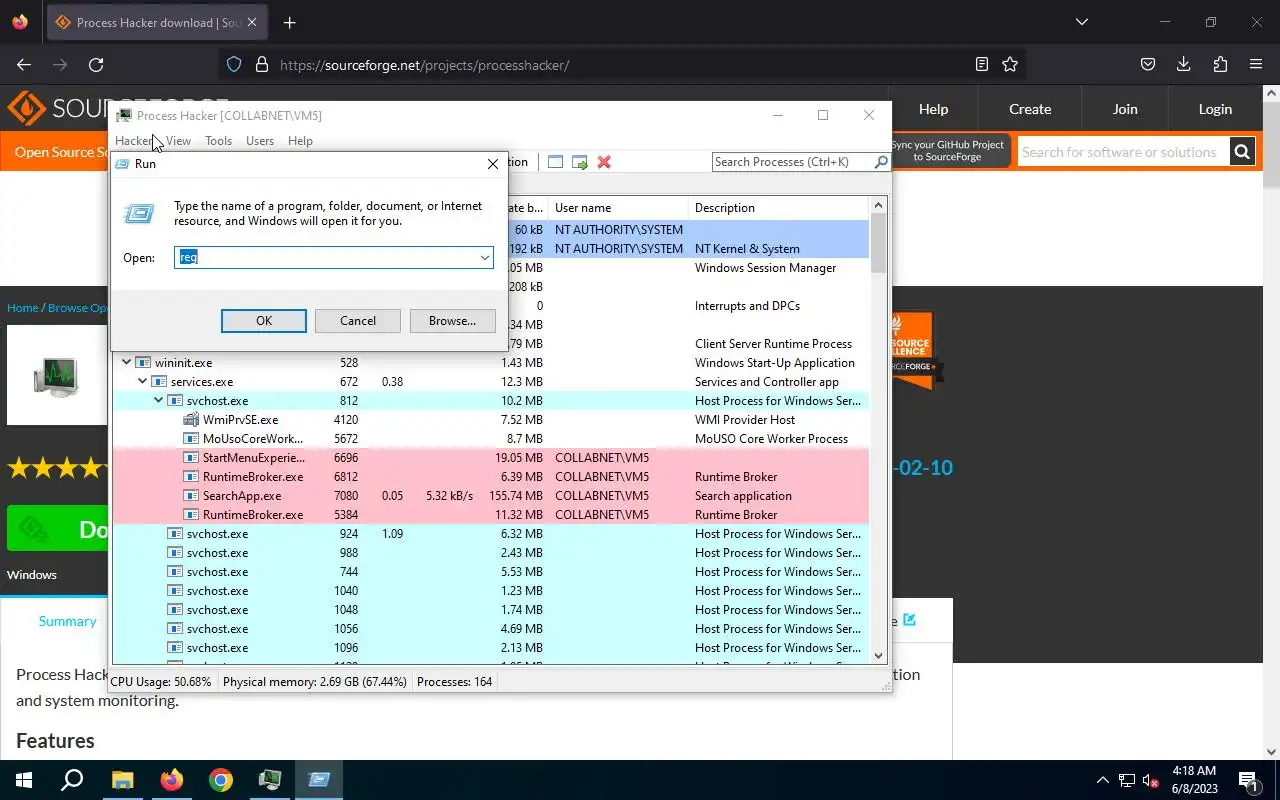The image size is (1280, 800).
Task: Click the find window and thread icon with green arrow
Action: coord(579,162)
